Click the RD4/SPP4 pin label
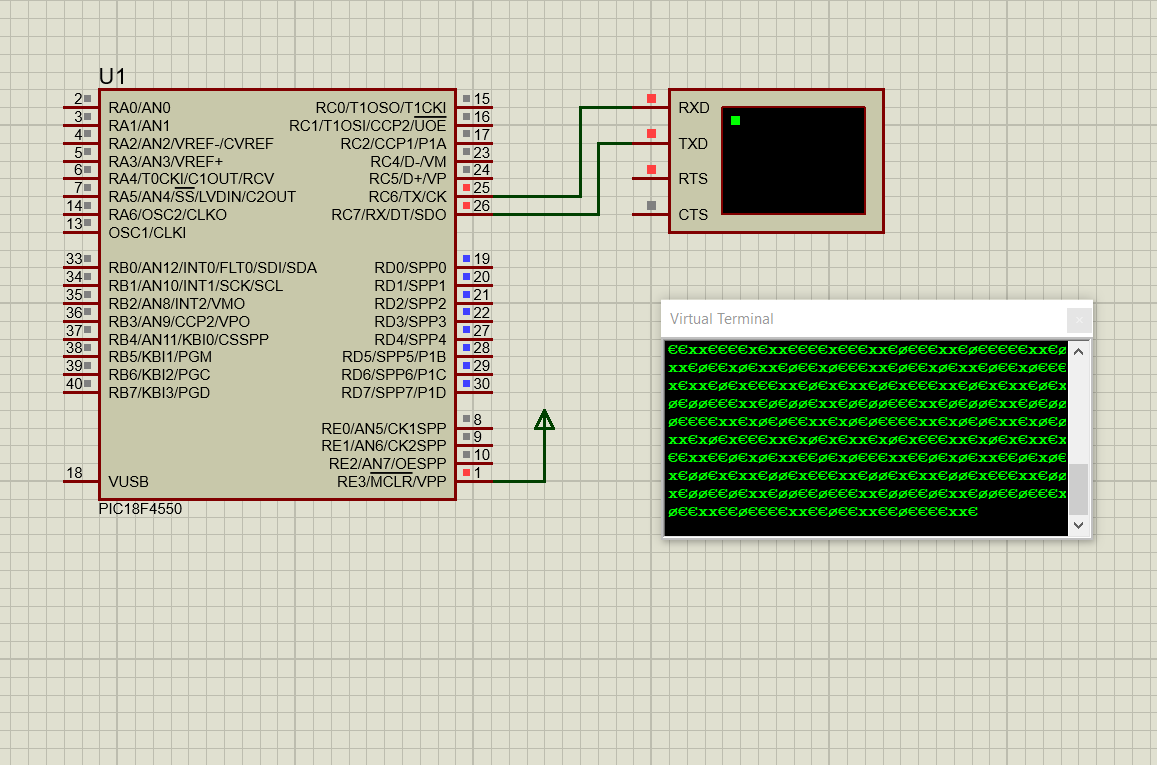The height and width of the screenshot is (765, 1157). tap(410, 339)
